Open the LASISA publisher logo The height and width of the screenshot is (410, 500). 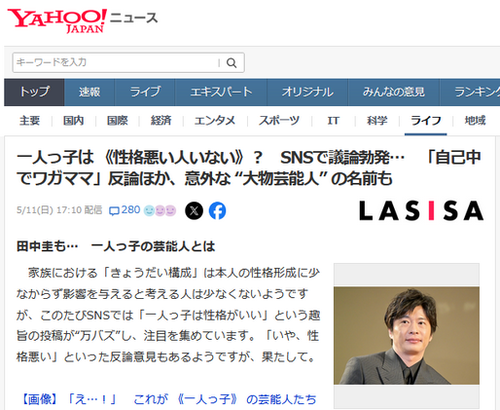(x=421, y=211)
